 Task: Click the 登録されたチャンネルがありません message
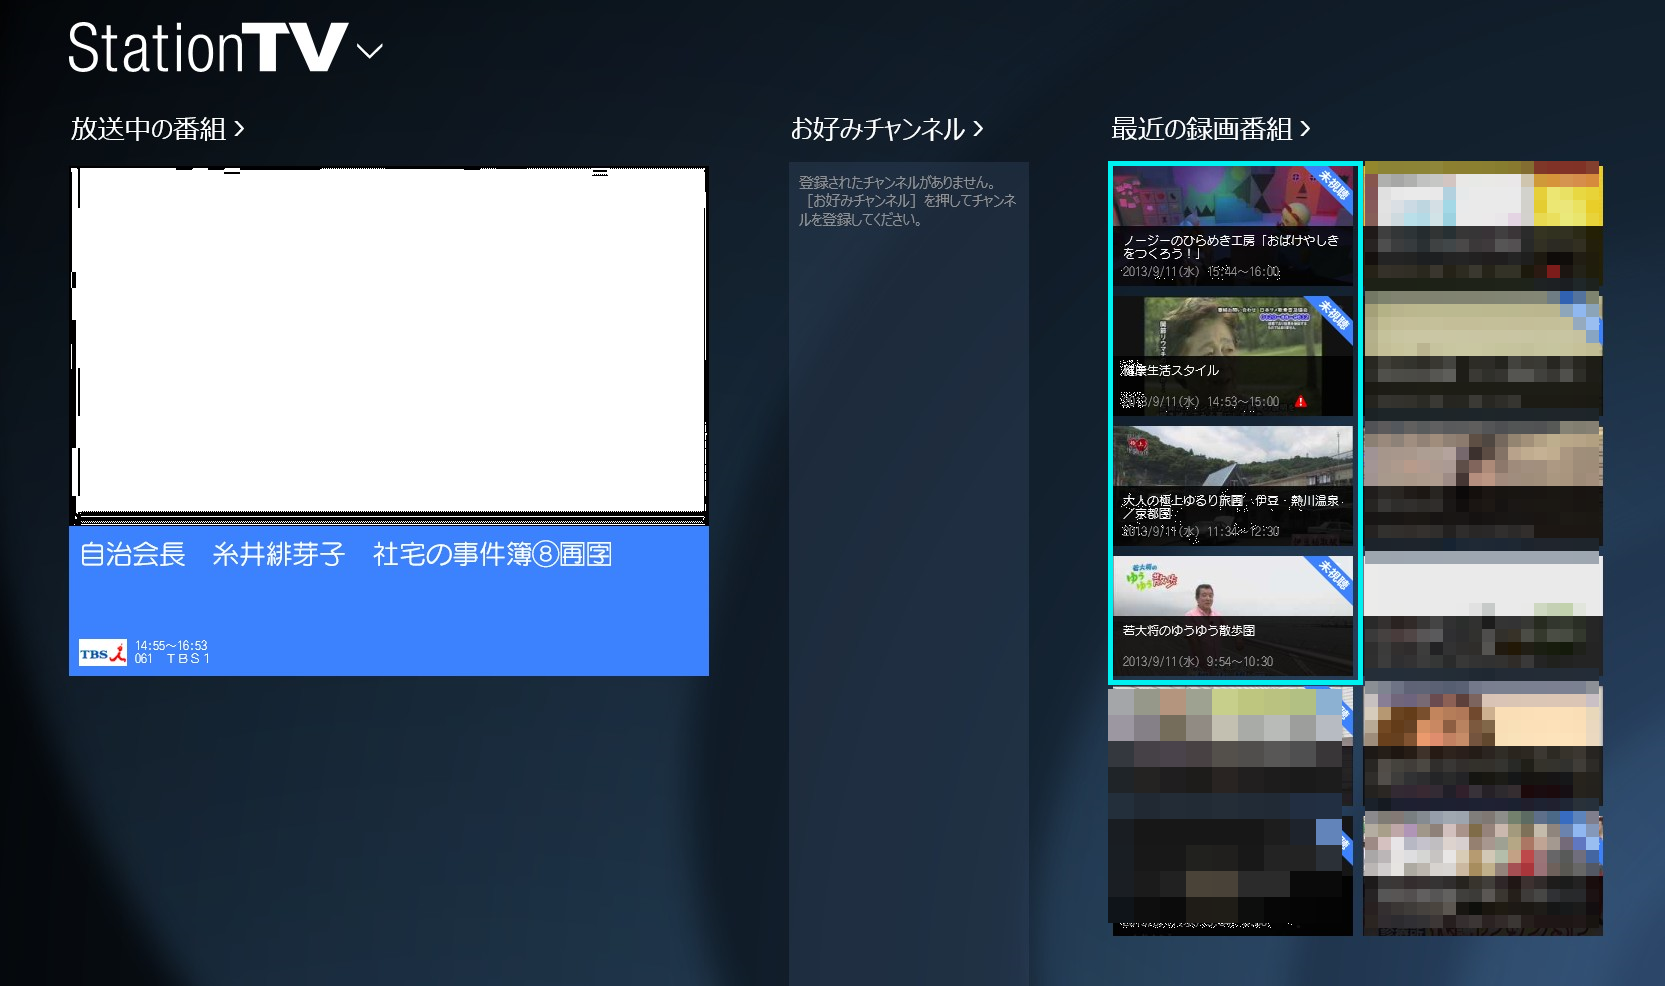coord(907,201)
